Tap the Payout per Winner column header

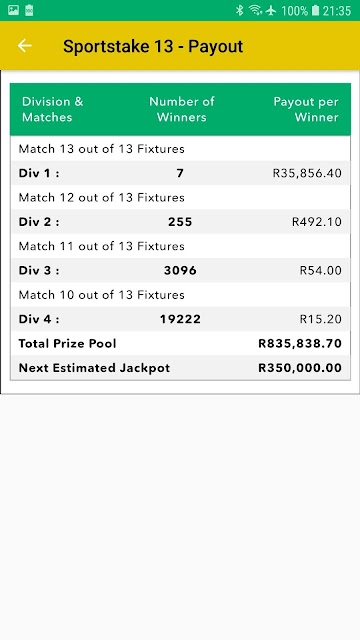[306, 109]
